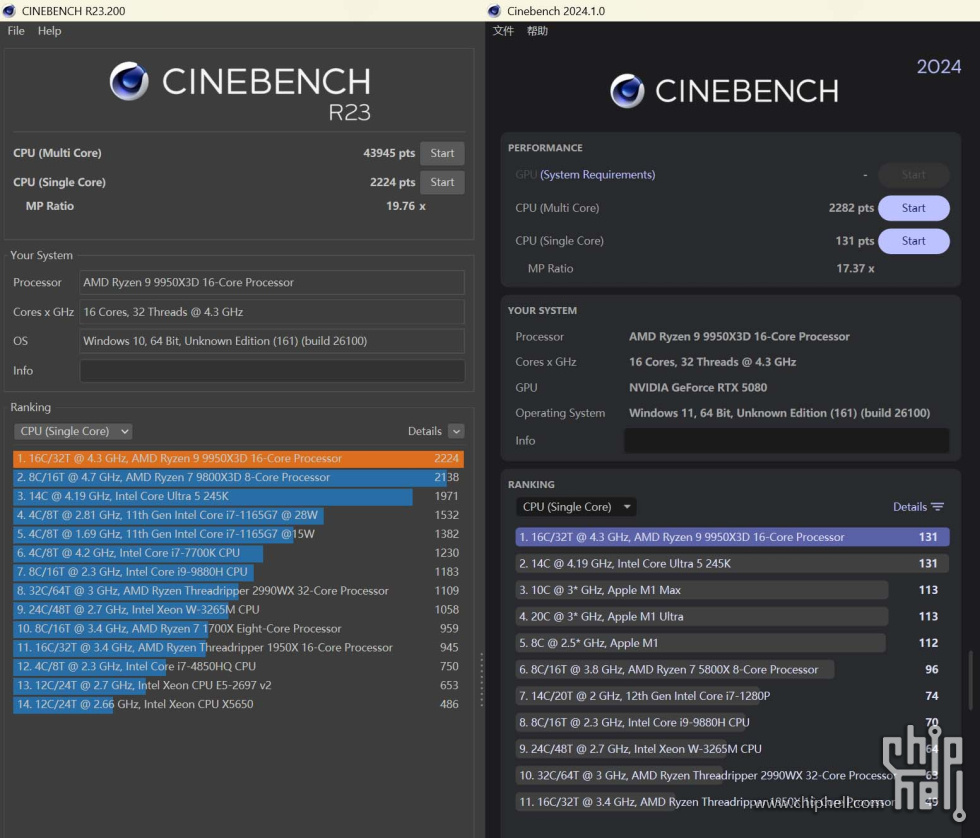Select the Core i9-9880H row in R23 ranking
Image resolution: width=980 pixels, height=838 pixels.
point(238,572)
